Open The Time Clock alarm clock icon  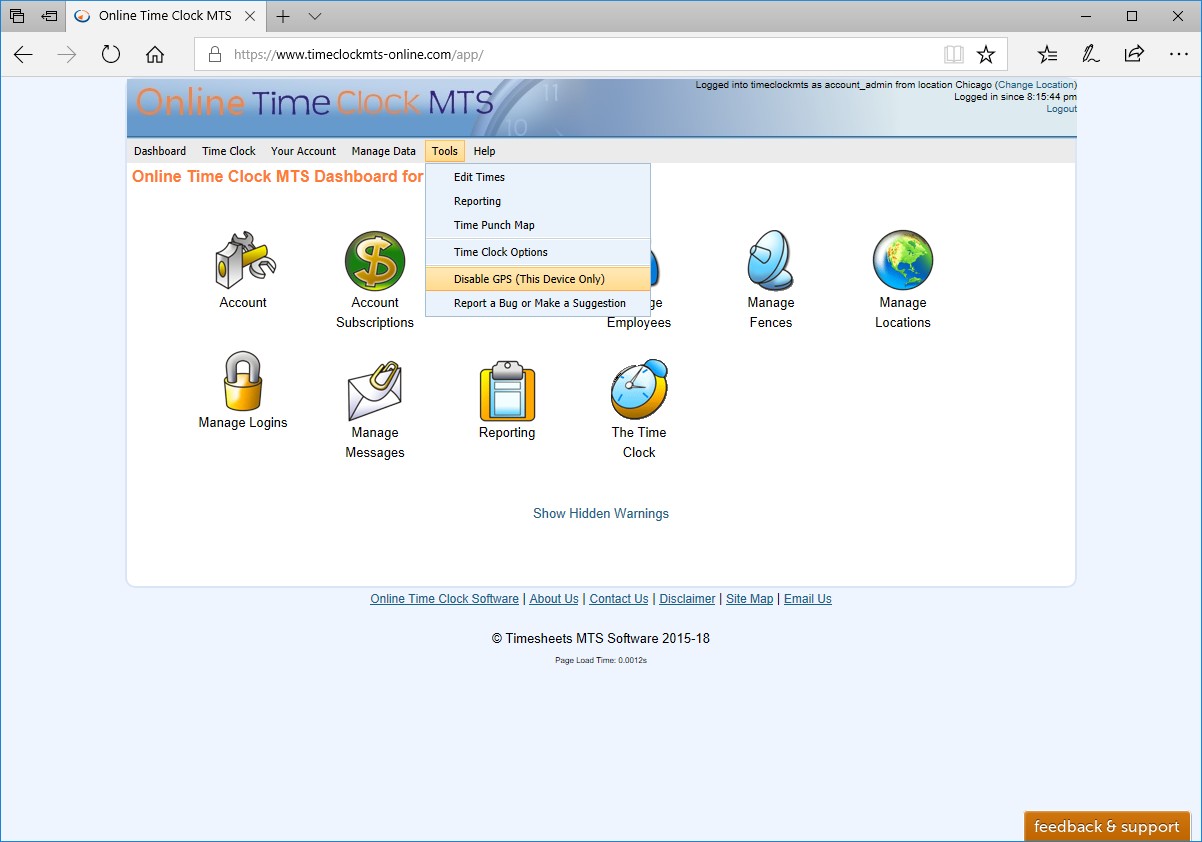point(639,390)
